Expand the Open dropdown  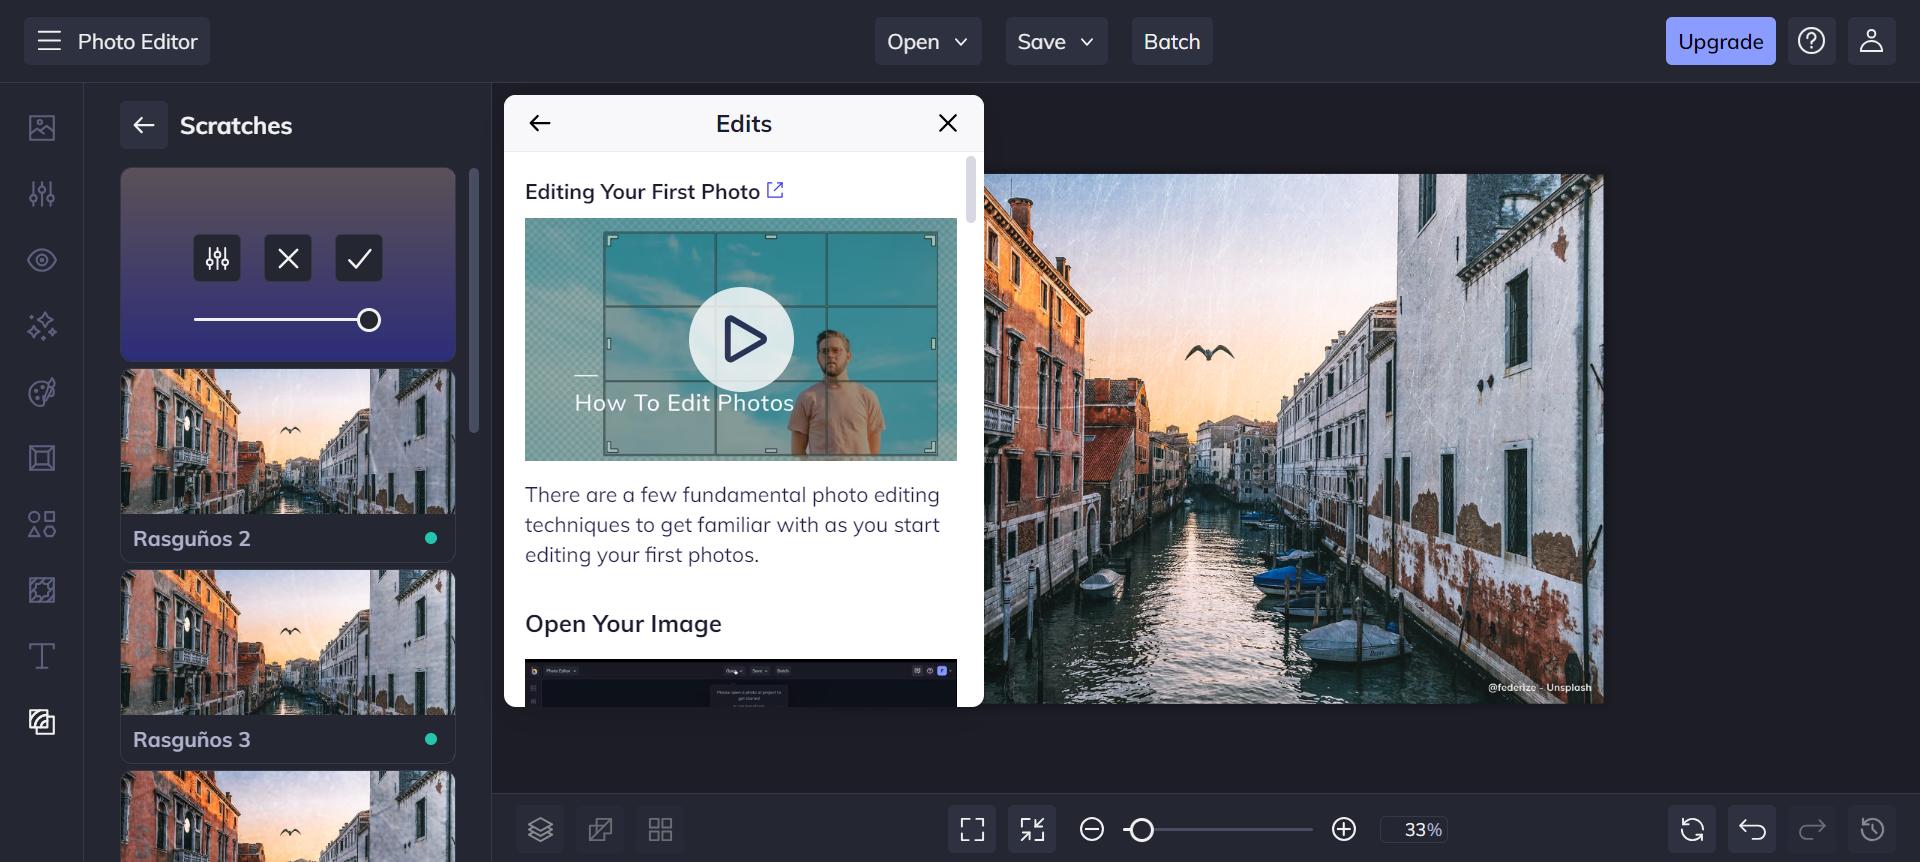(928, 41)
